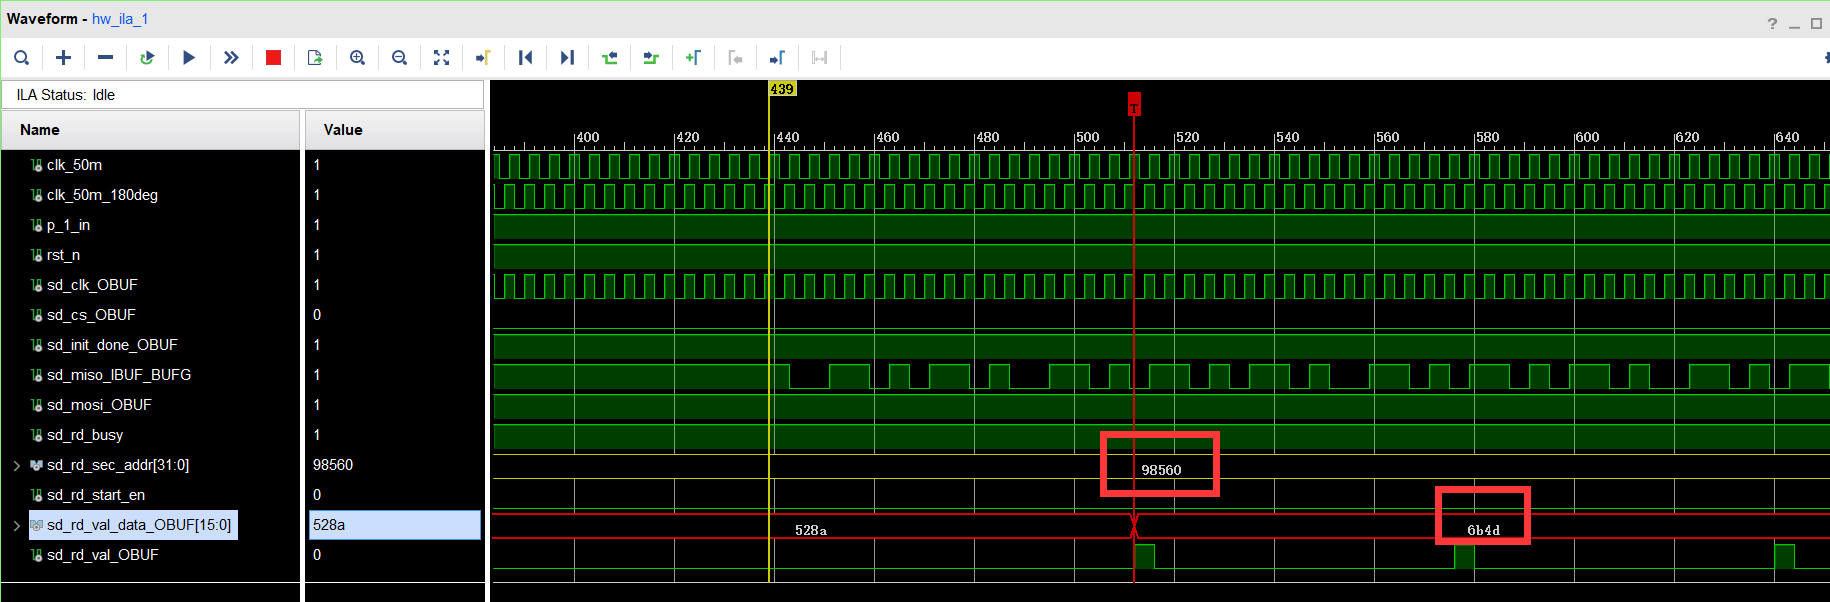
Task: Add marker icon in toolbar
Action: 693,58
